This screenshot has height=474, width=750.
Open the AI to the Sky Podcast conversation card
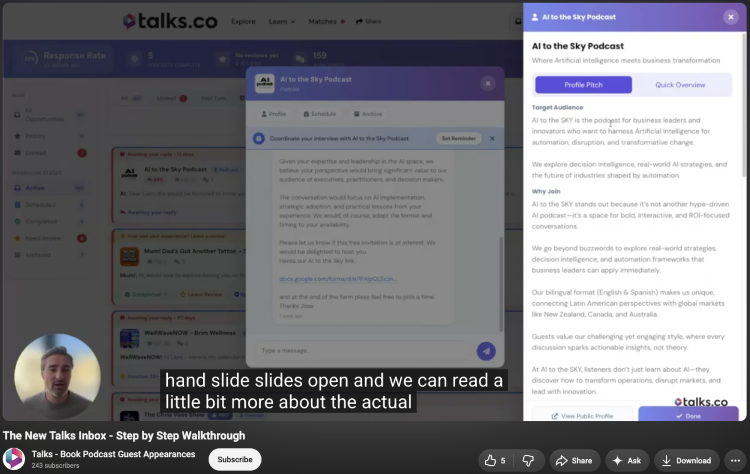tap(179, 185)
